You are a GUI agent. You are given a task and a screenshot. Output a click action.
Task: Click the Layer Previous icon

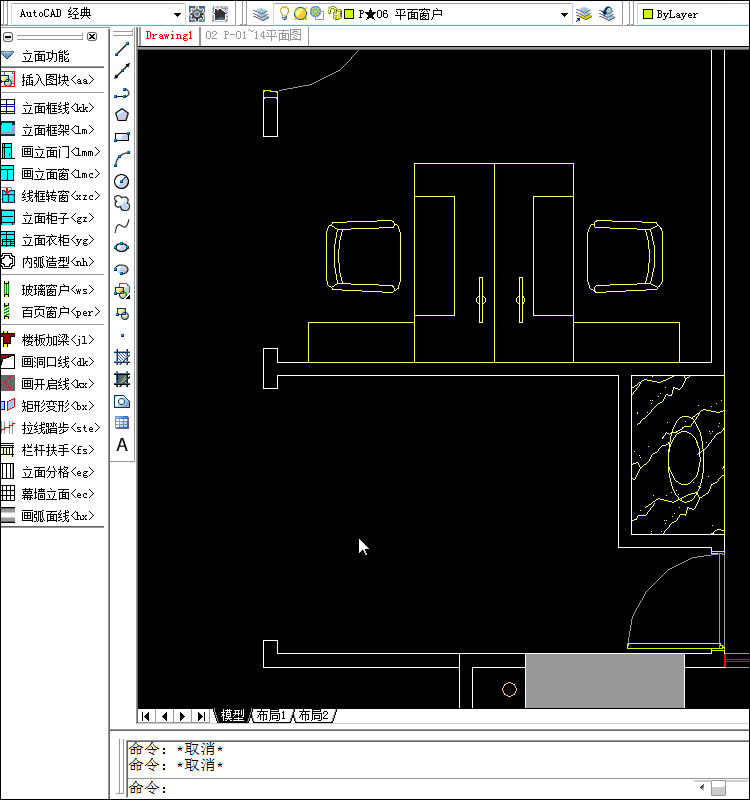coord(607,14)
